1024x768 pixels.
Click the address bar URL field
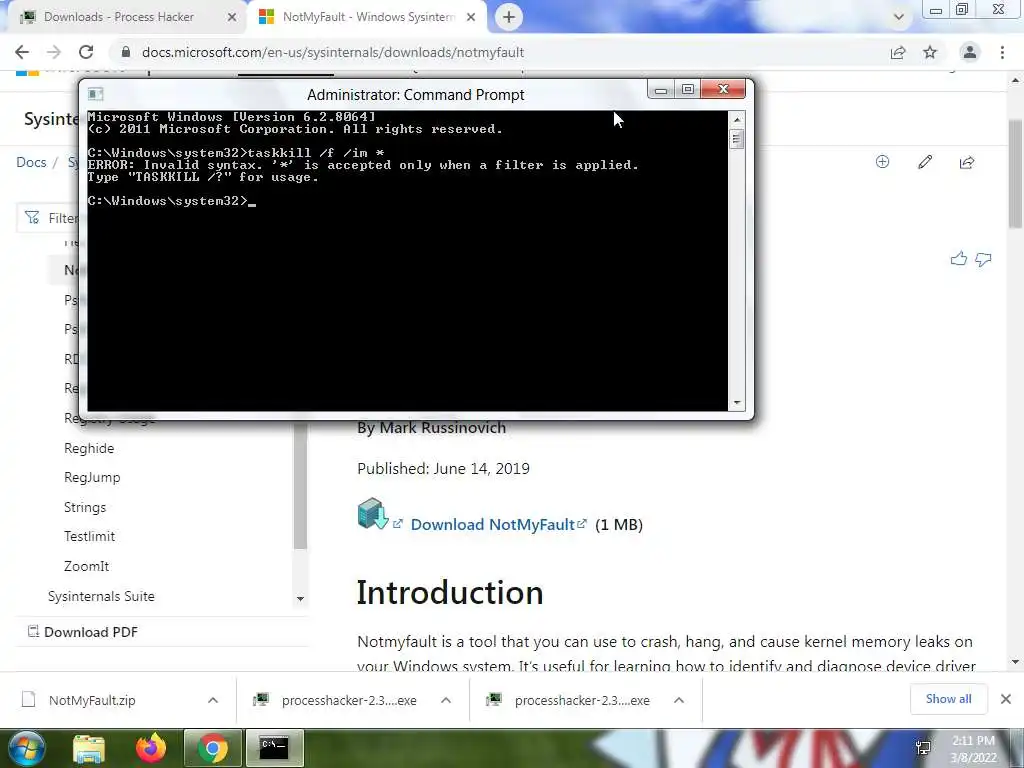pyautogui.click(x=333, y=52)
